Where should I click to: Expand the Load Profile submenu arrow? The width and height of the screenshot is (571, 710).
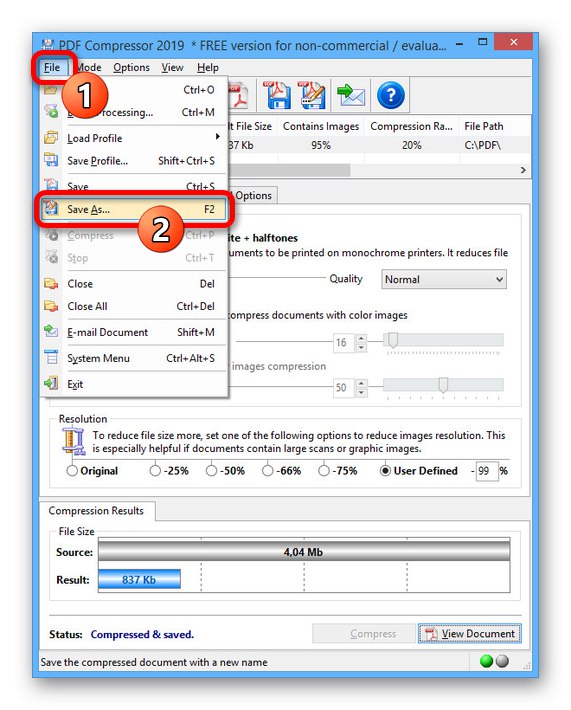[x=218, y=137]
